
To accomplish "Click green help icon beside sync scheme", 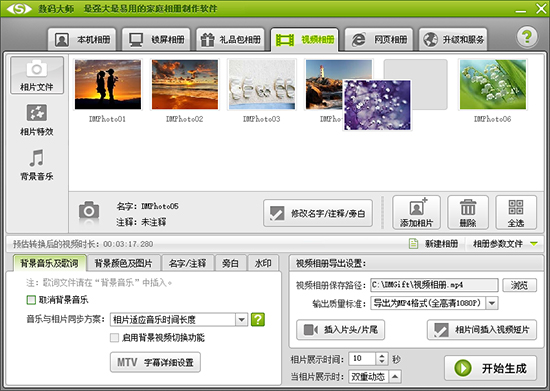I will [258, 319].
